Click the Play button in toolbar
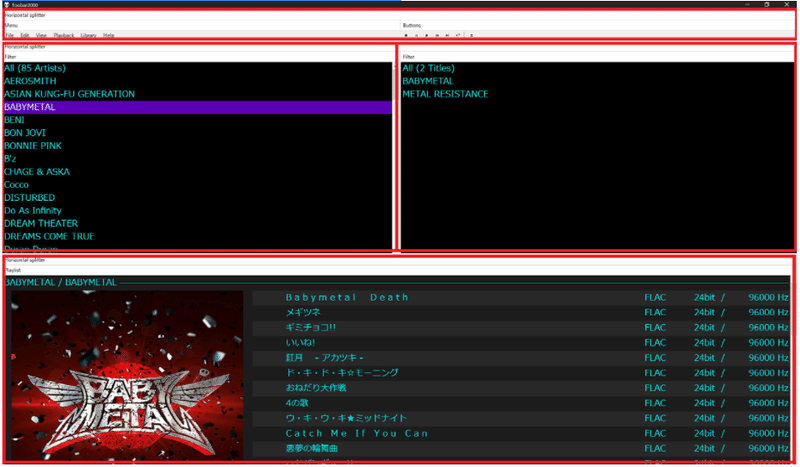The height and width of the screenshot is (467, 800). tap(427, 35)
